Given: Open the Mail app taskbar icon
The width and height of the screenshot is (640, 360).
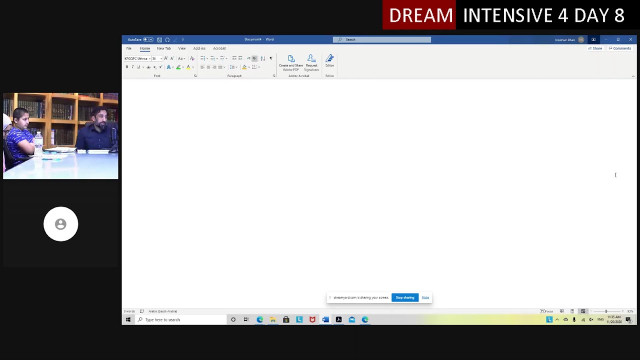Looking at the screenshot, I should pyautogui.click(x=352, y=320).
